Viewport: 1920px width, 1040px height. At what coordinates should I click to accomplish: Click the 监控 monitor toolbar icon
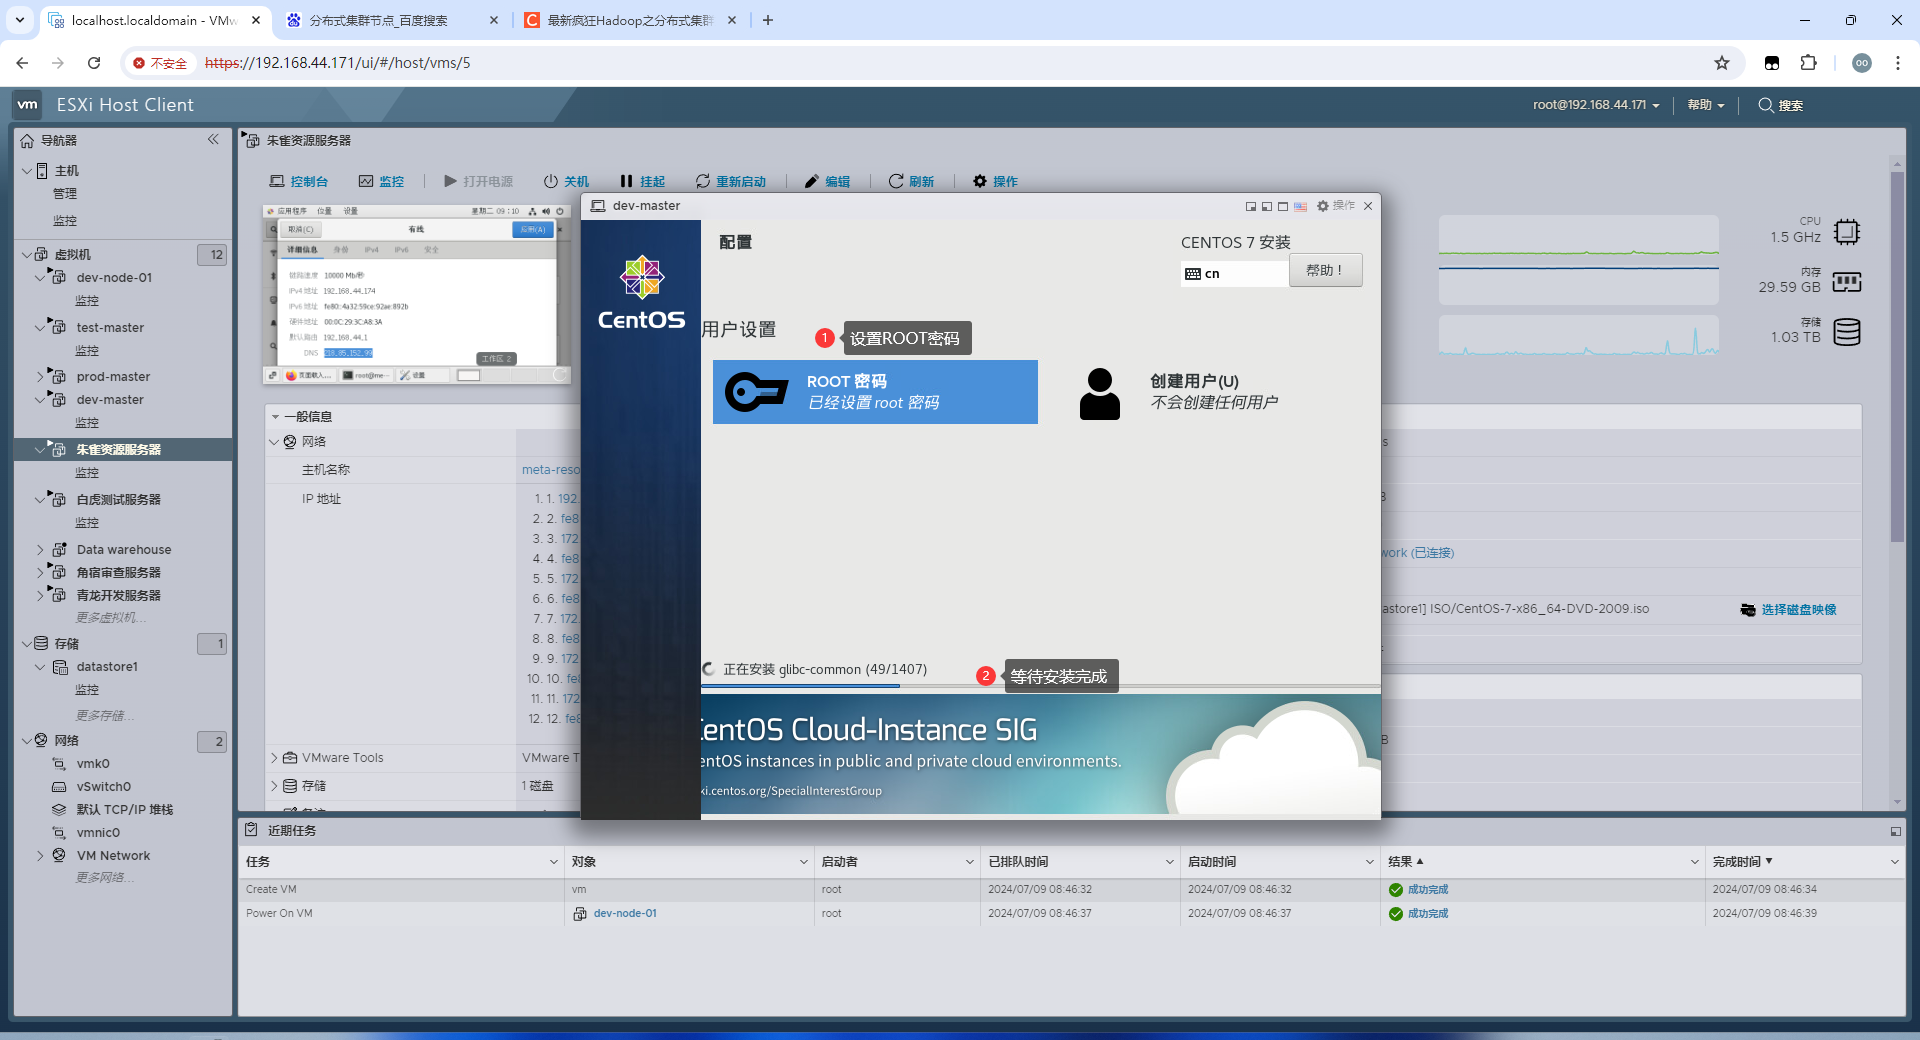click(366, 181)
